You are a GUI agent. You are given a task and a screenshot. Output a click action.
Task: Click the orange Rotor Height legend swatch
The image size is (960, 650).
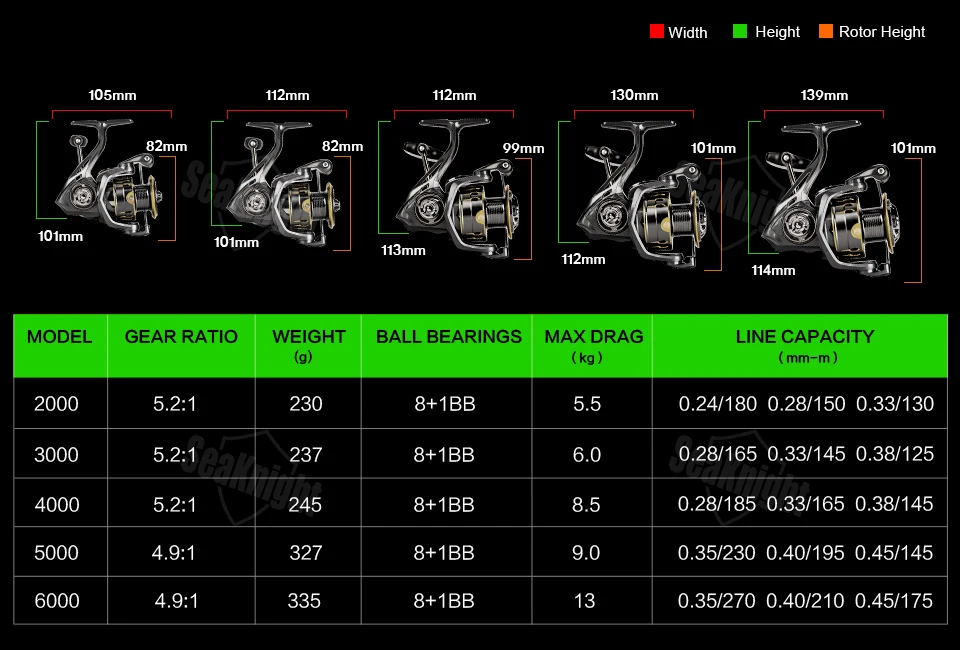pyautogui.click(x=826, y=31)
